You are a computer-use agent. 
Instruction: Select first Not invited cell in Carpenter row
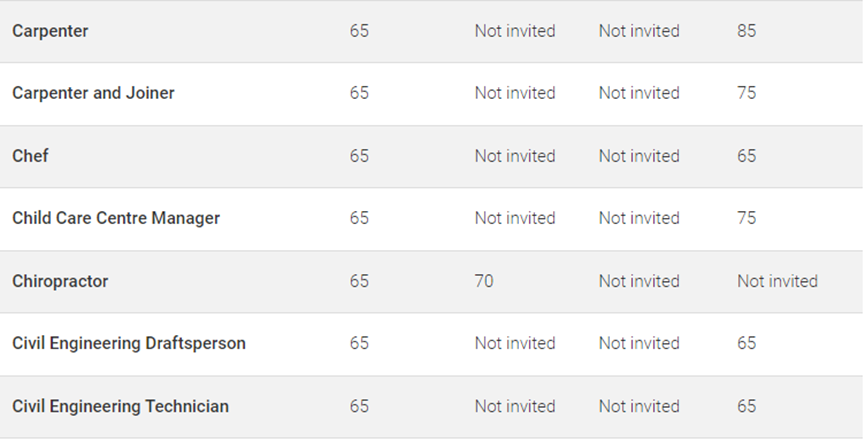pos(515,31)
